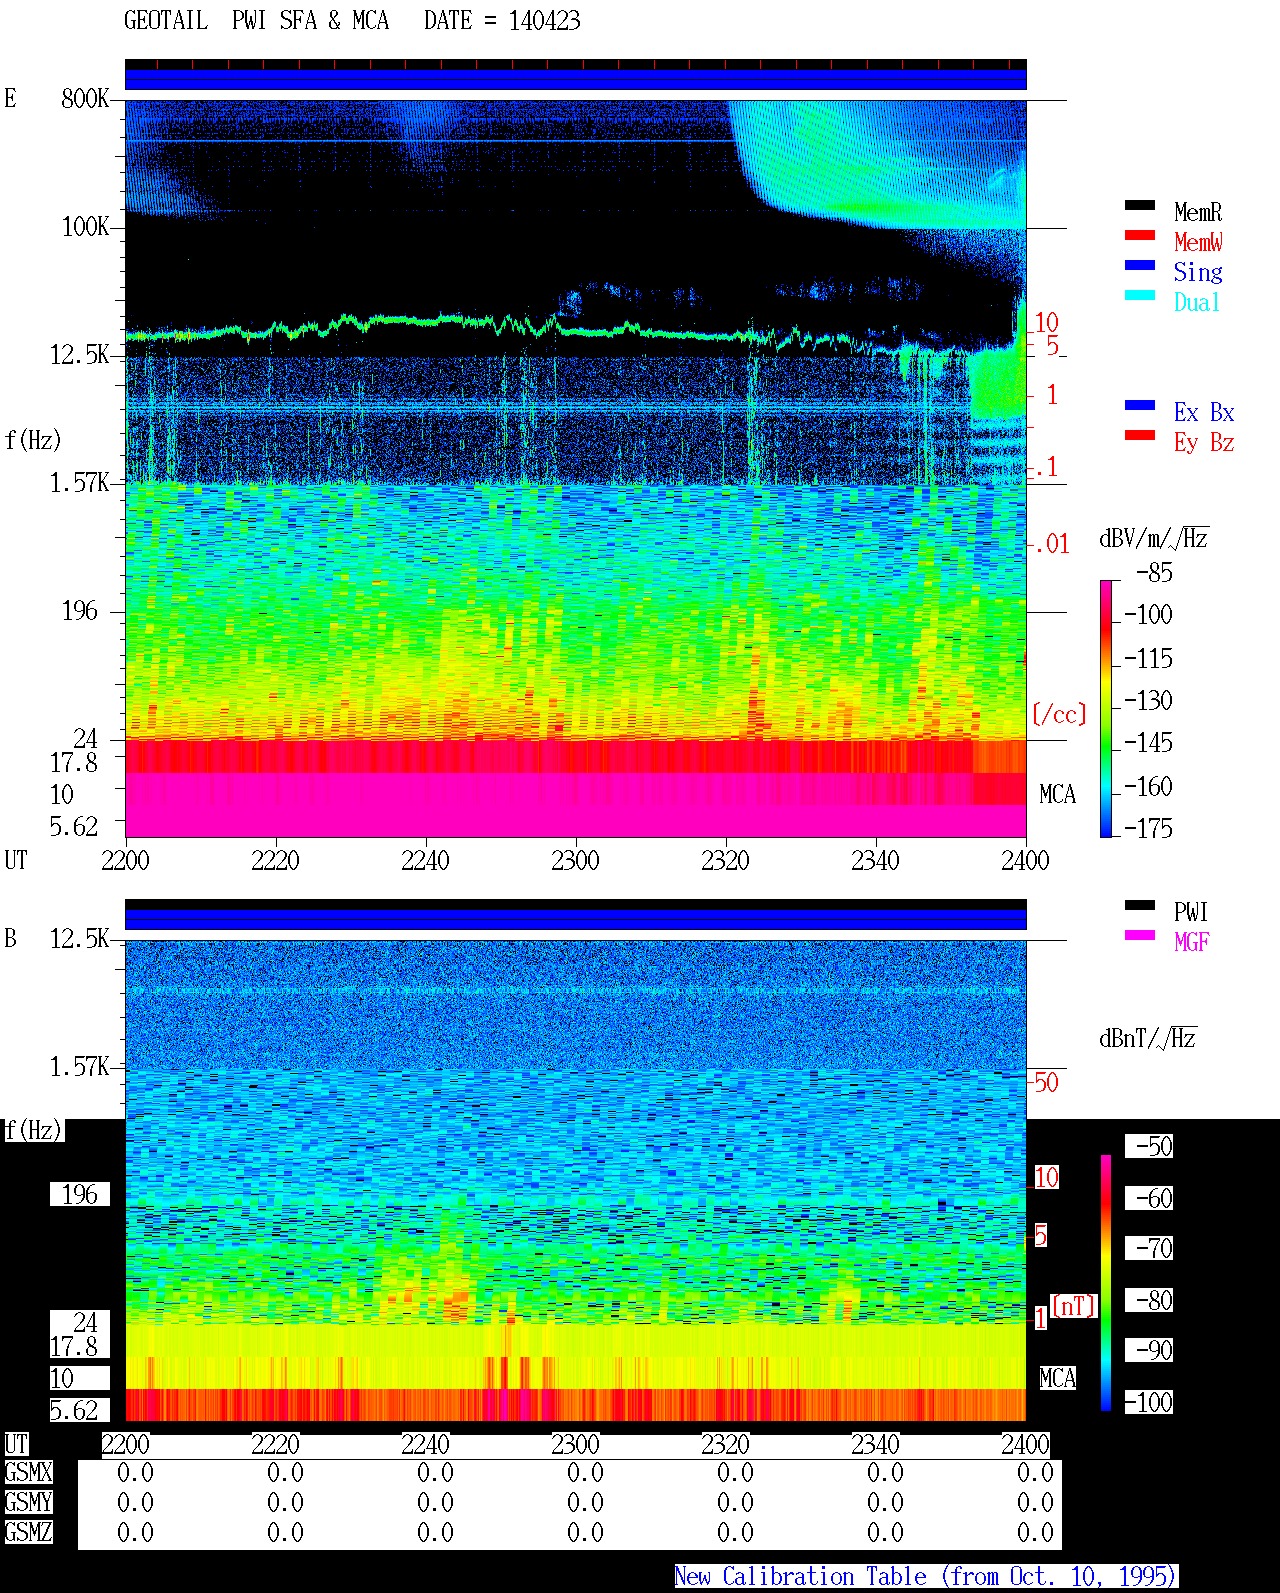The height and width of the screenshot is (1593, 1280).
Task: Click the New Calibration Table link
Action: click(x=926, y=1577)
